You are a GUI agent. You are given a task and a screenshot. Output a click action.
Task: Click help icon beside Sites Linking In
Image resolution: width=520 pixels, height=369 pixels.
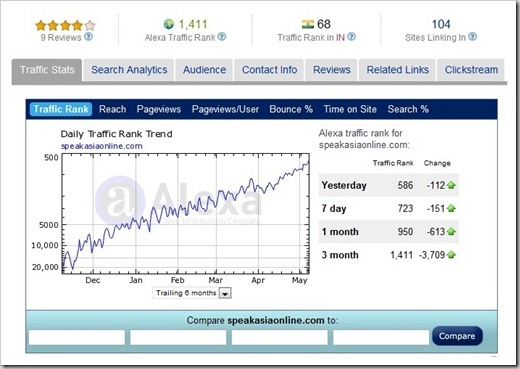472,37
